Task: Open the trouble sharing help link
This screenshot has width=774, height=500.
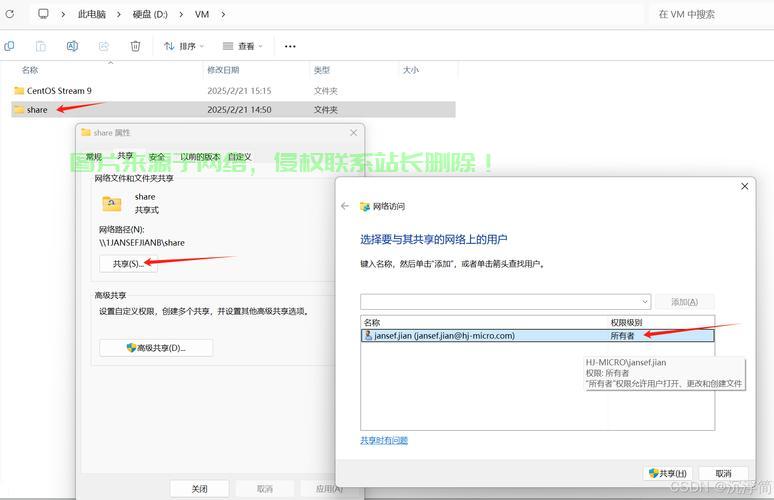Action: [384, 440]
